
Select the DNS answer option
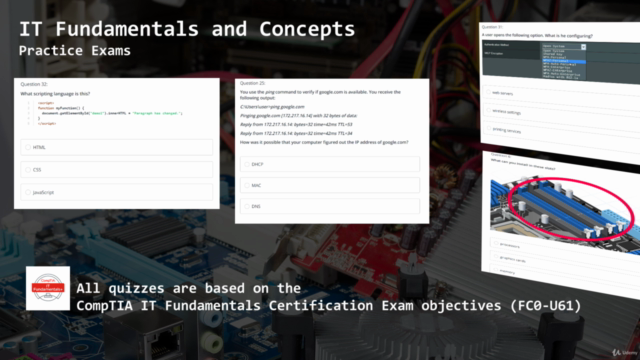[x=330, y=207]
